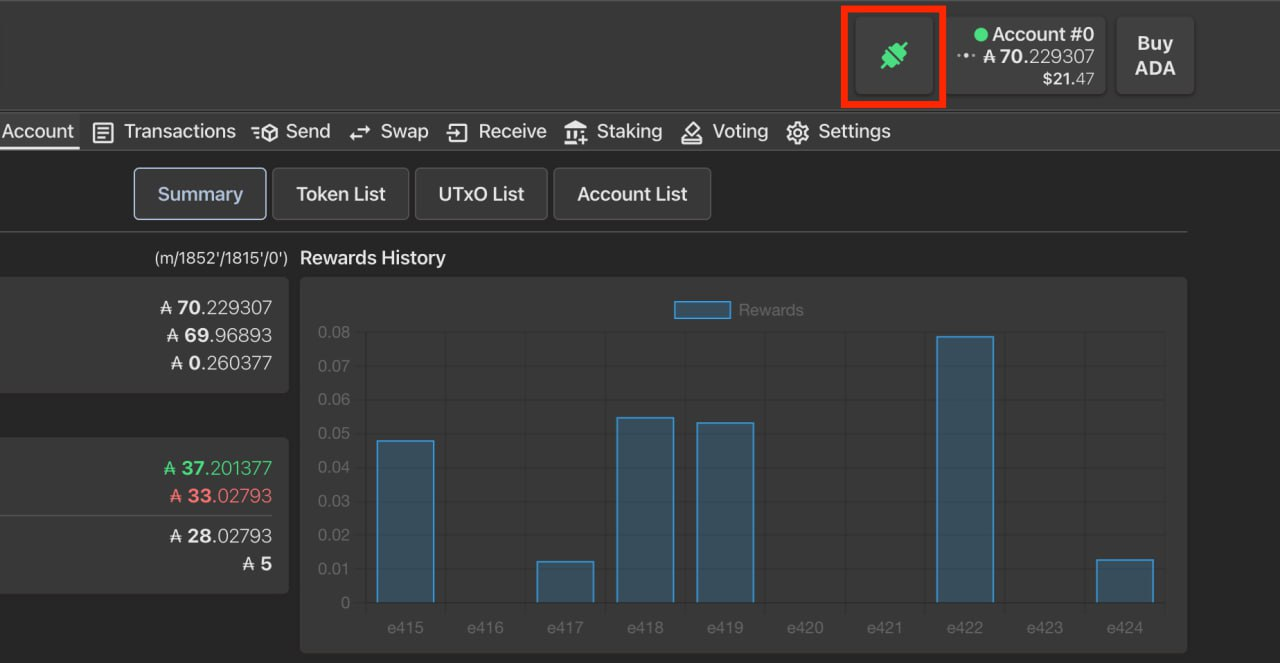
Task: Click the Settings gear icon
Action: tap(797, 132)
